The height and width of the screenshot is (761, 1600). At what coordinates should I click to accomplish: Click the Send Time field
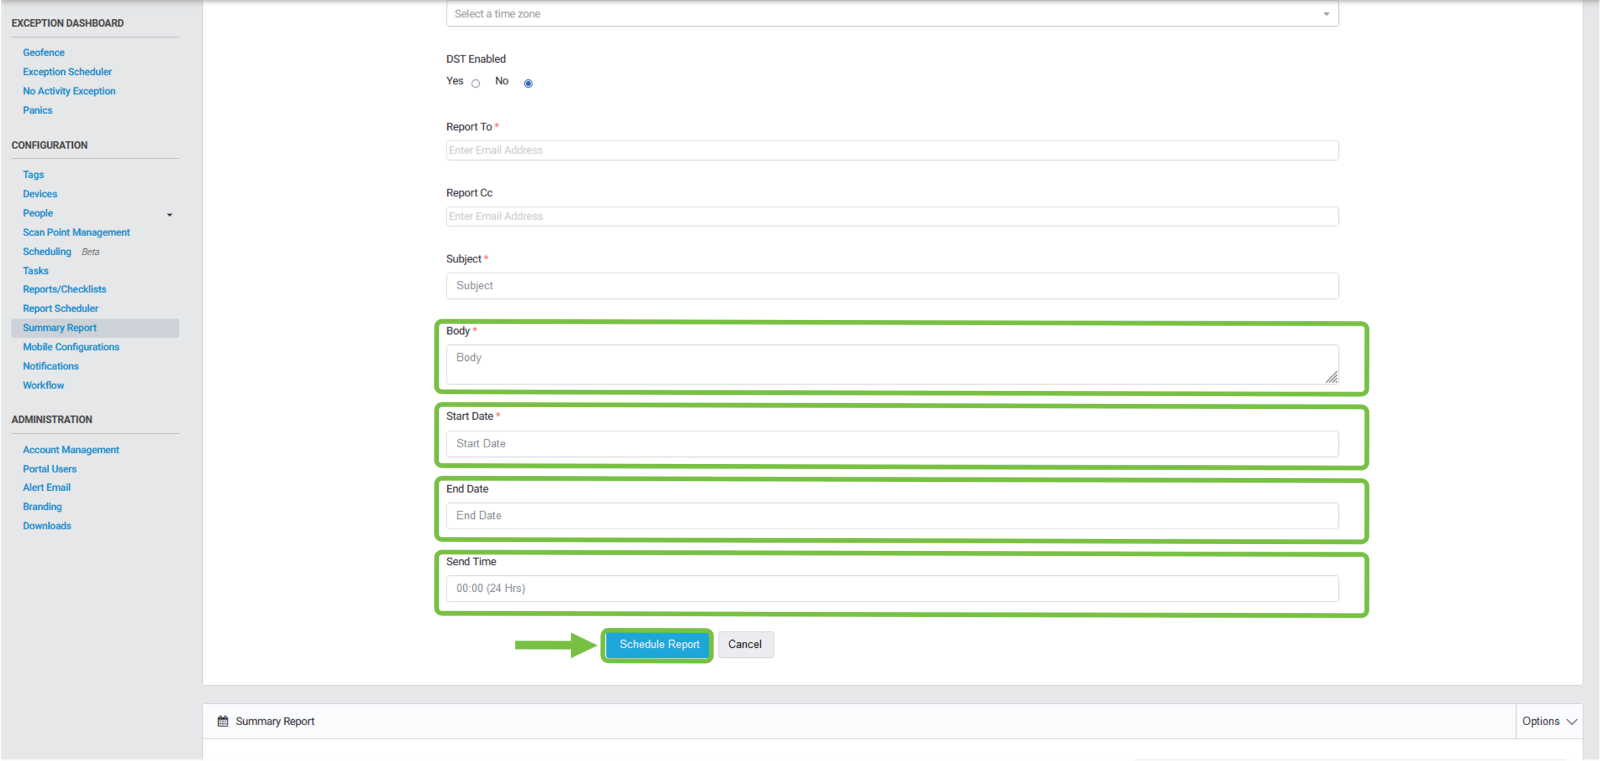[891, 589]
